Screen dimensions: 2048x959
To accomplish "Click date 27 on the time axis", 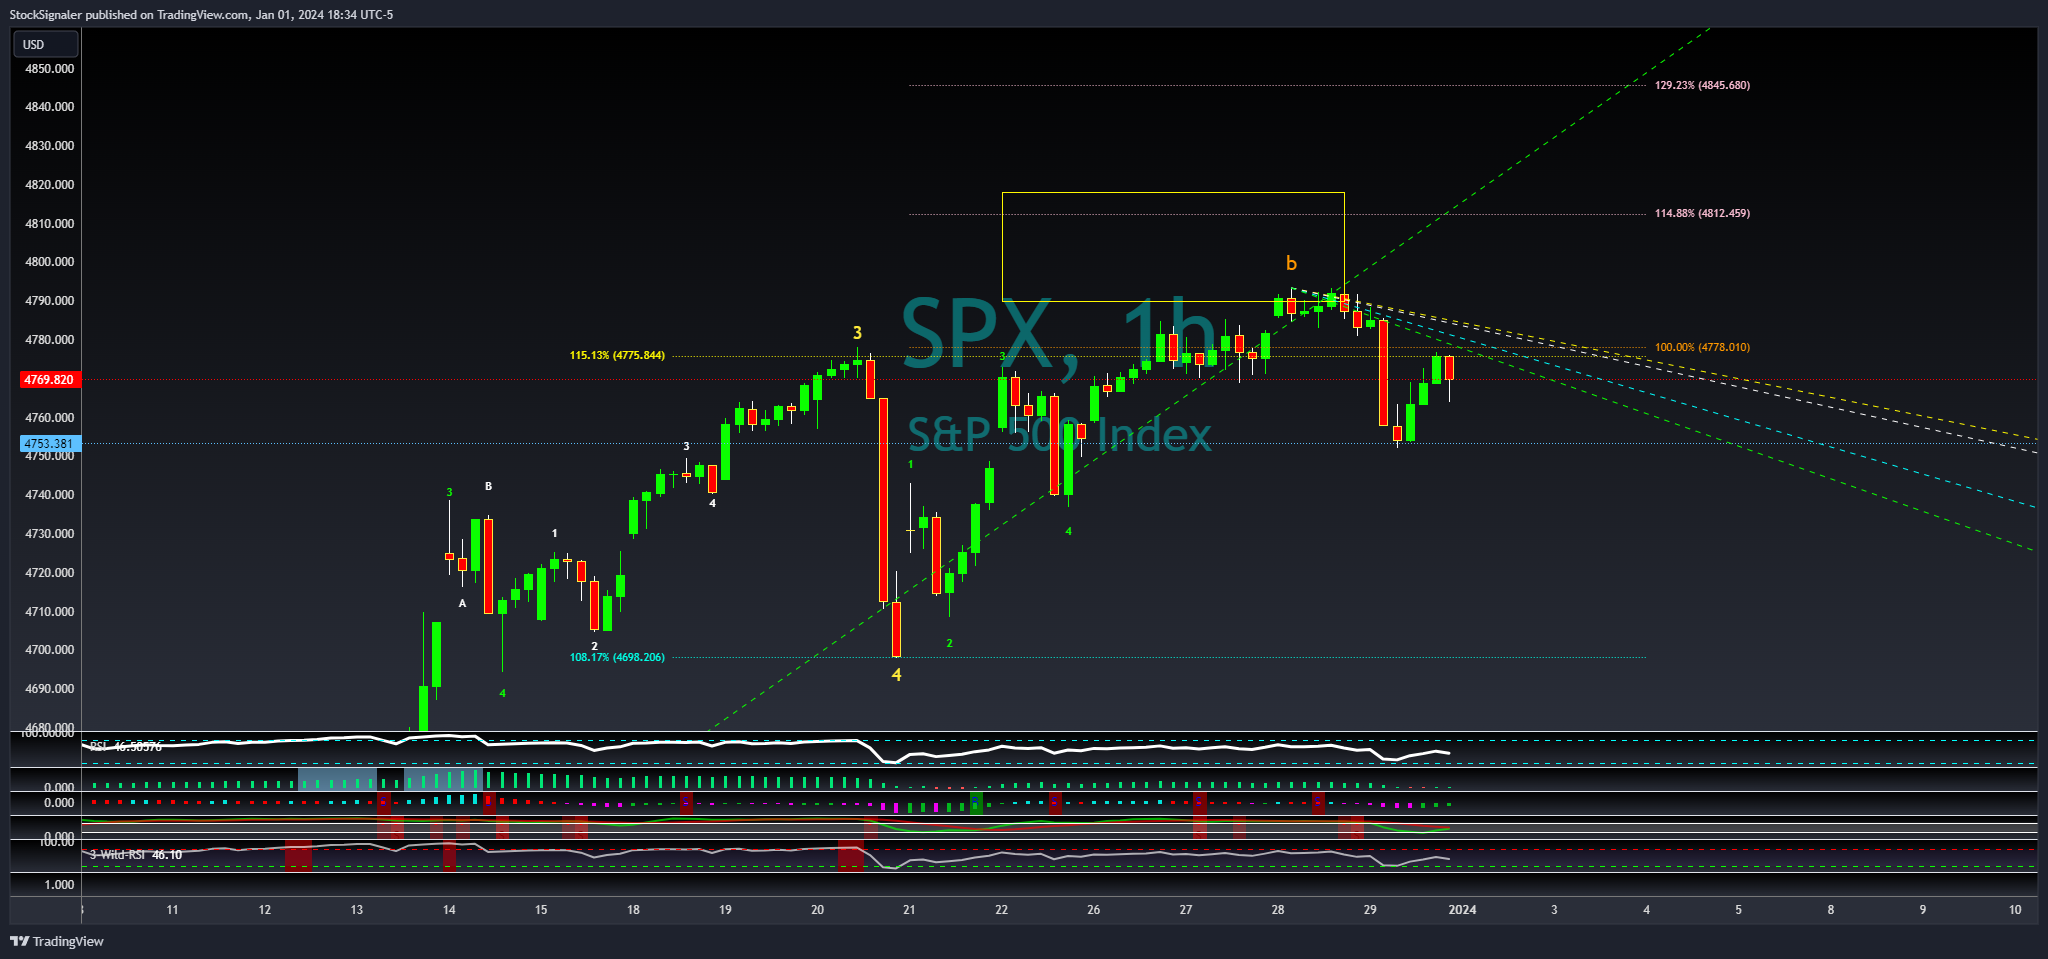I will pos(1186,910).
